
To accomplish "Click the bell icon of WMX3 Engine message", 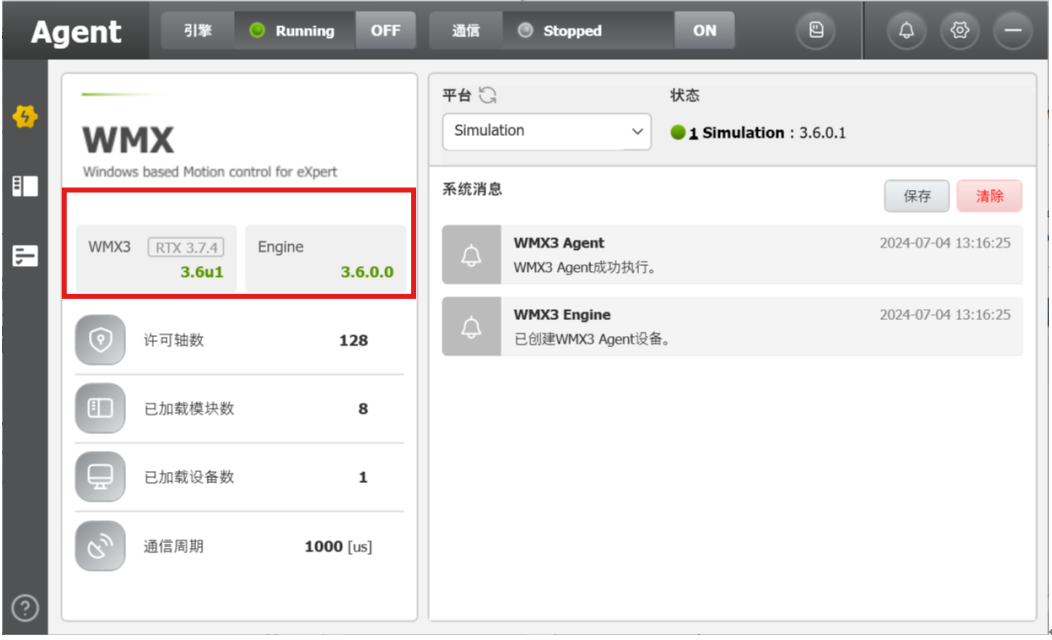I will click(471, 326).
